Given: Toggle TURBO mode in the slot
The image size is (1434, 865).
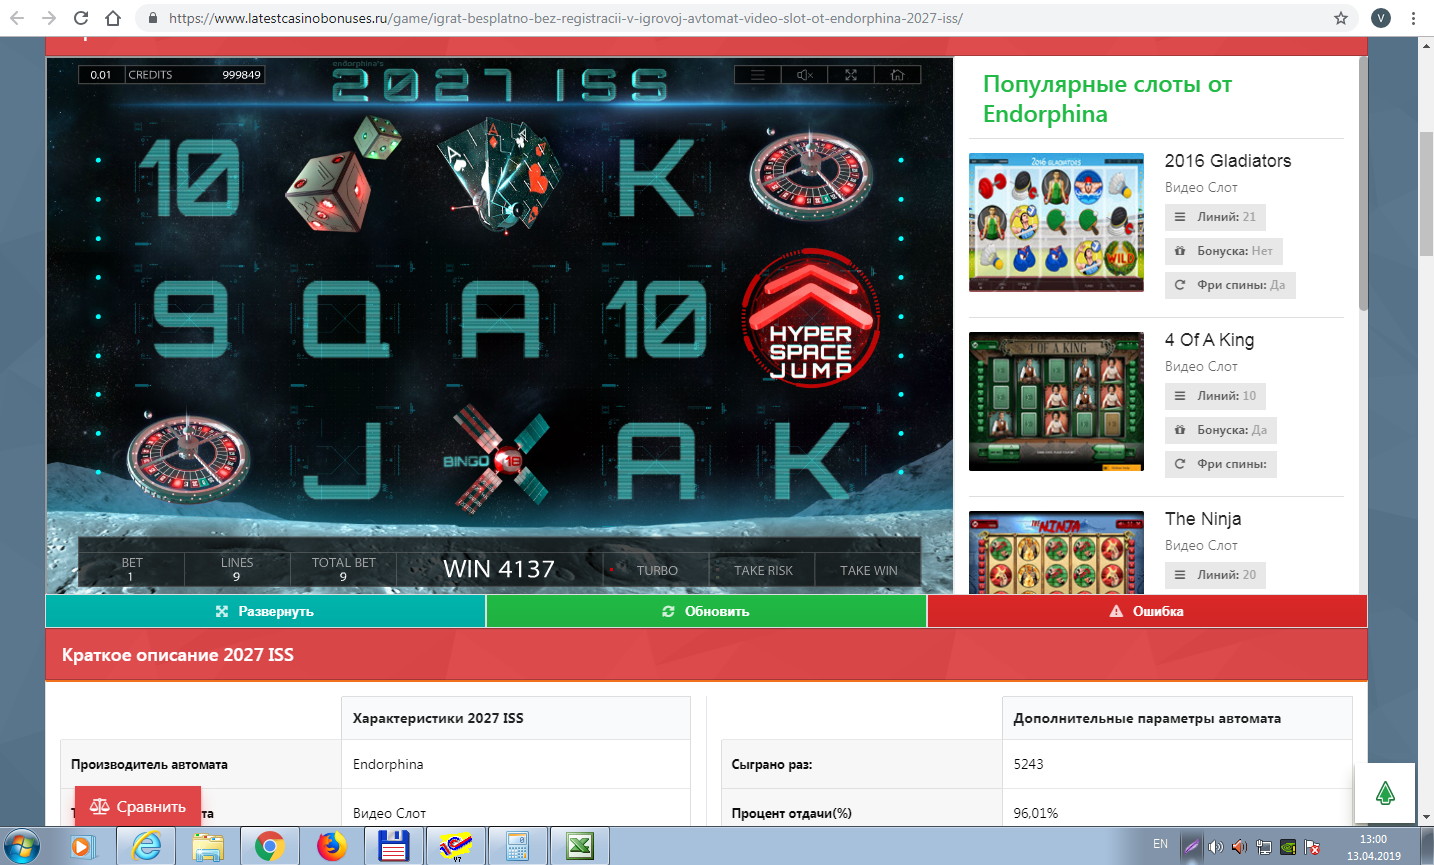Looking at the screenshot, I should pos(656,570).
